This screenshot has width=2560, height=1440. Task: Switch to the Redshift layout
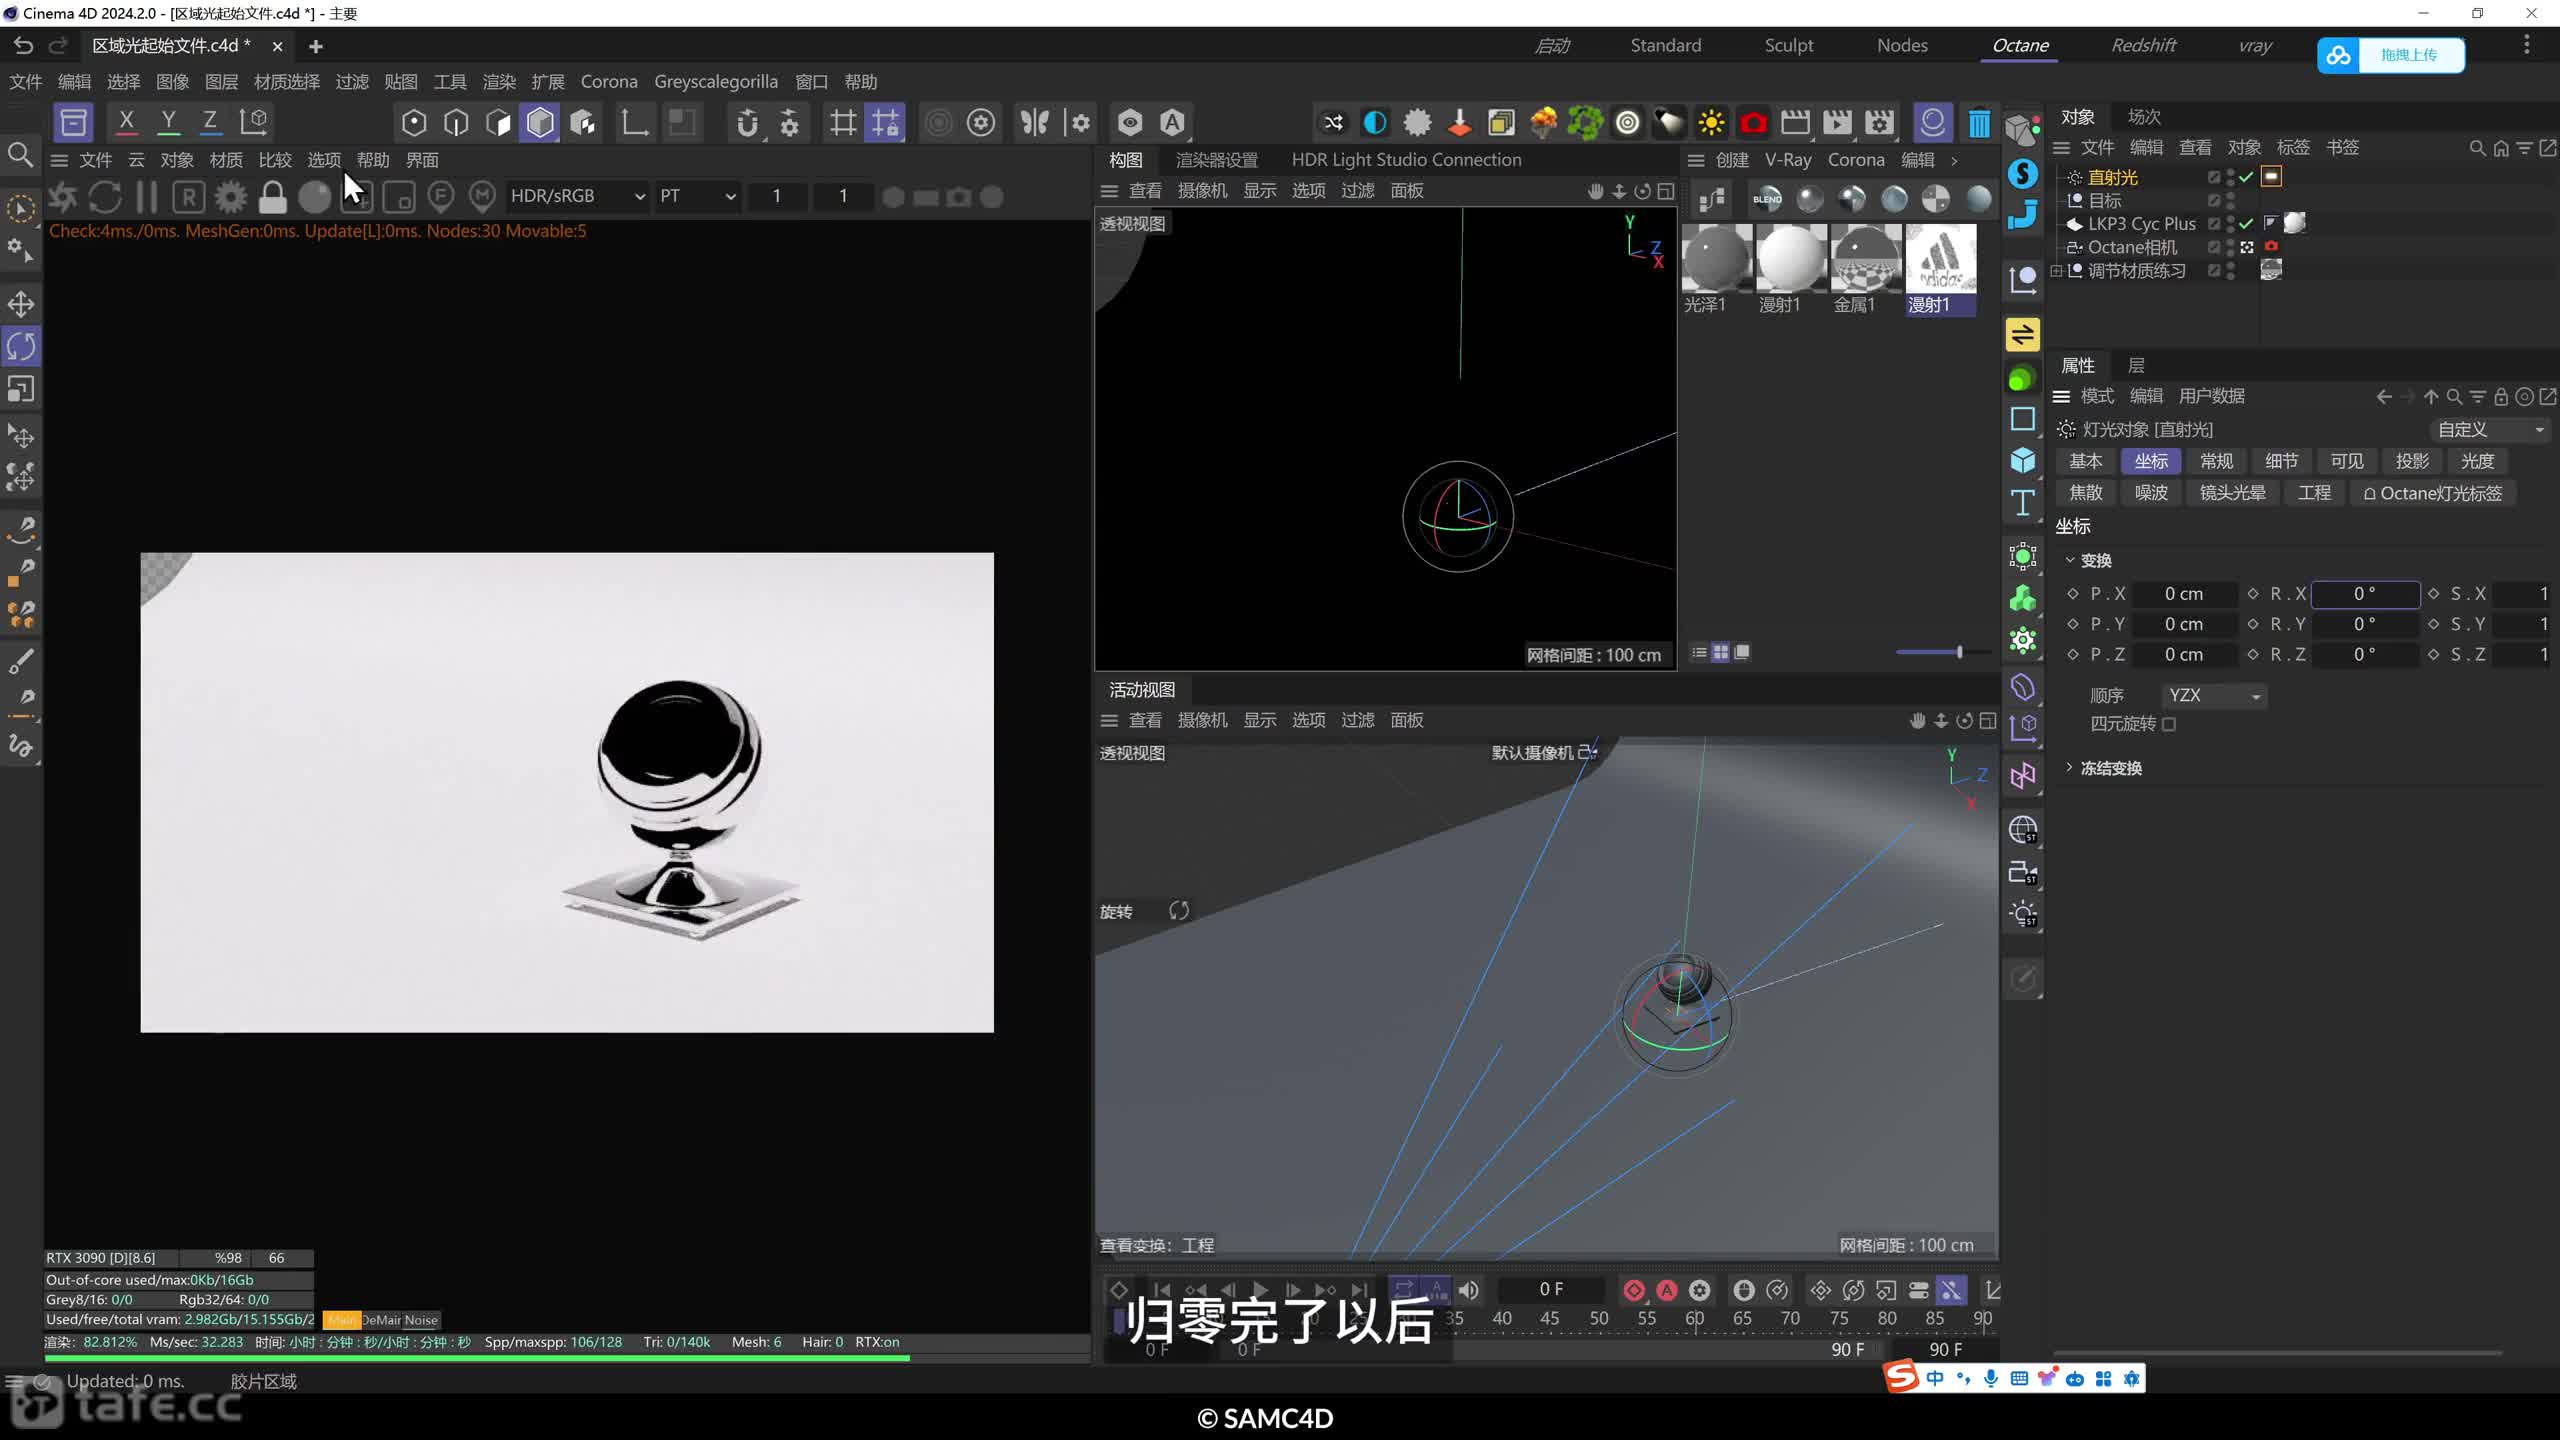[2143, 45]
